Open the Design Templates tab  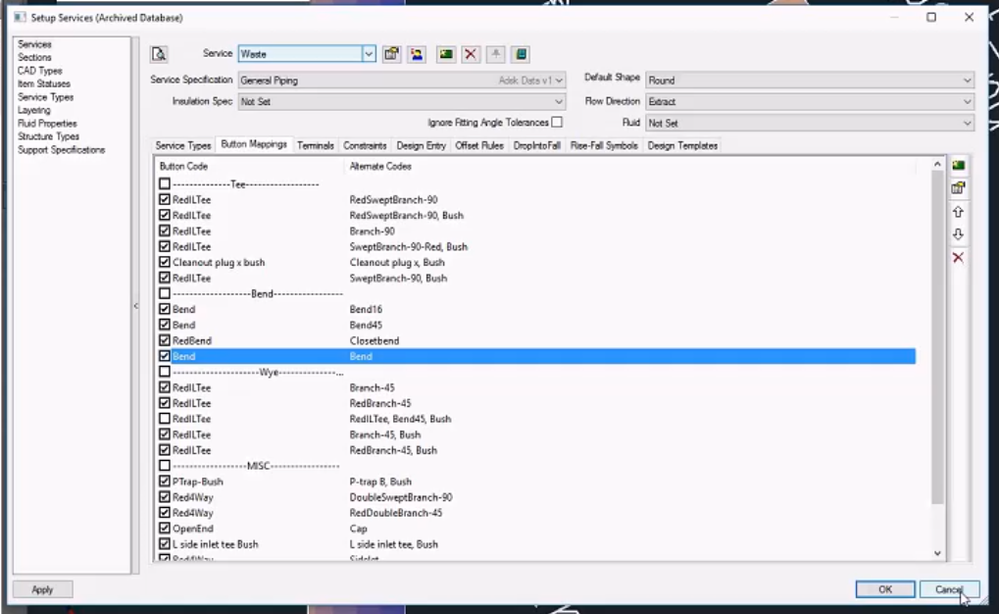coord(682,146)
